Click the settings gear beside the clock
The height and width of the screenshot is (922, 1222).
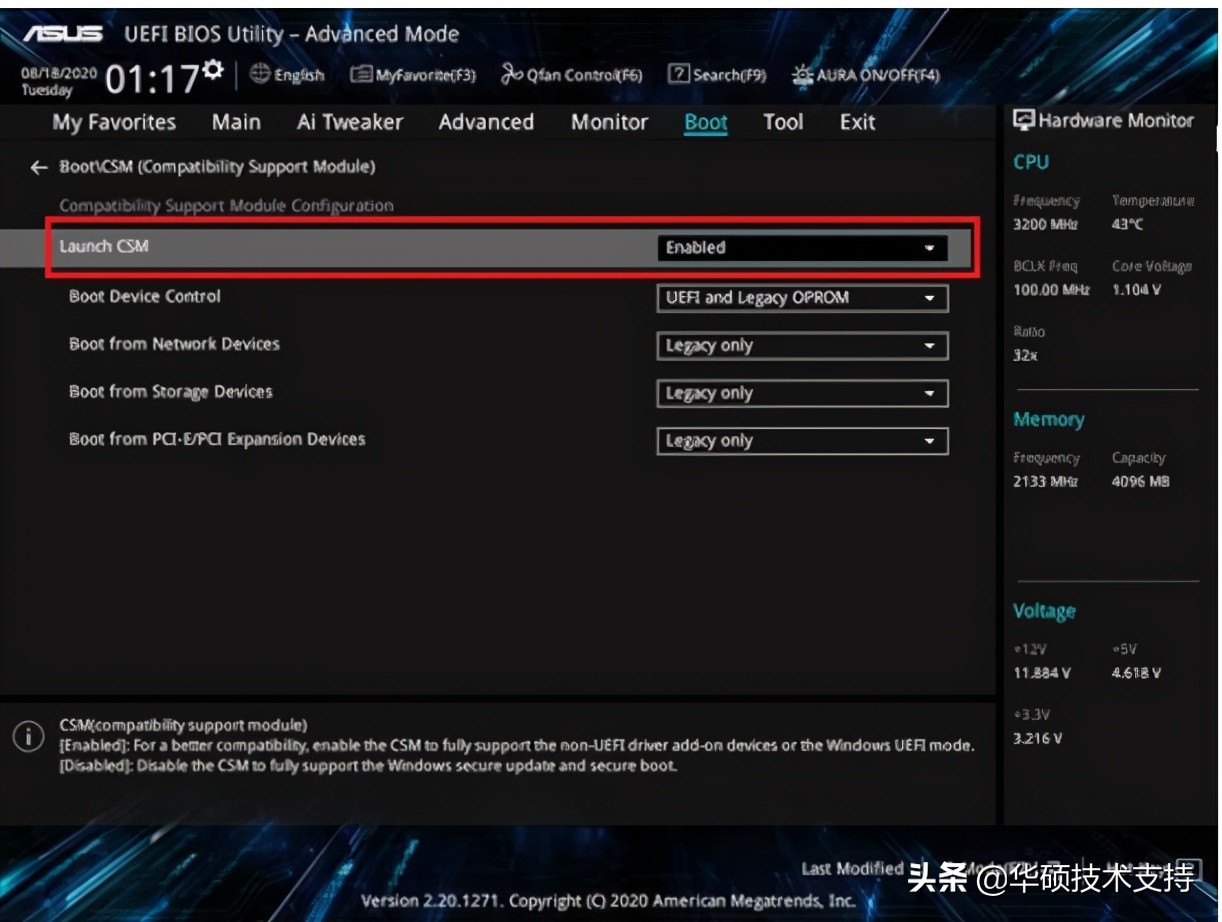click(x=212, y=70)
